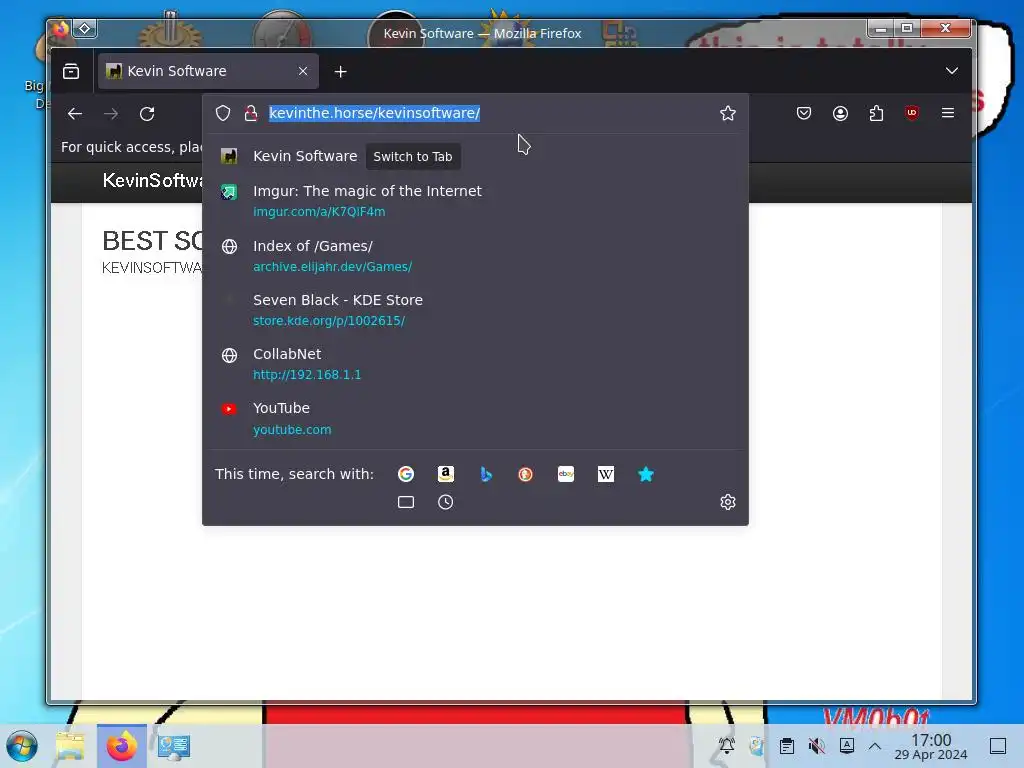Image resolution: width=1024 pixels, height=768 pixels.
Task: Open http://192.168.1.1 link
Action: (x=307, y=375)
